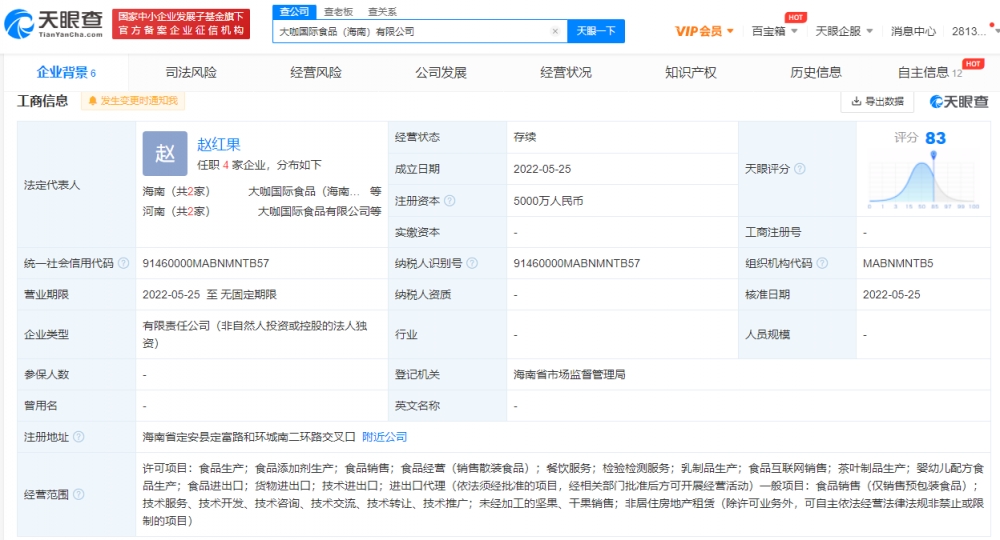Image resolution: width=1000 pixels, height=540 pixels.
Task: Click the TianYanCha logo at top left
Action: click(x=54, y=24)
